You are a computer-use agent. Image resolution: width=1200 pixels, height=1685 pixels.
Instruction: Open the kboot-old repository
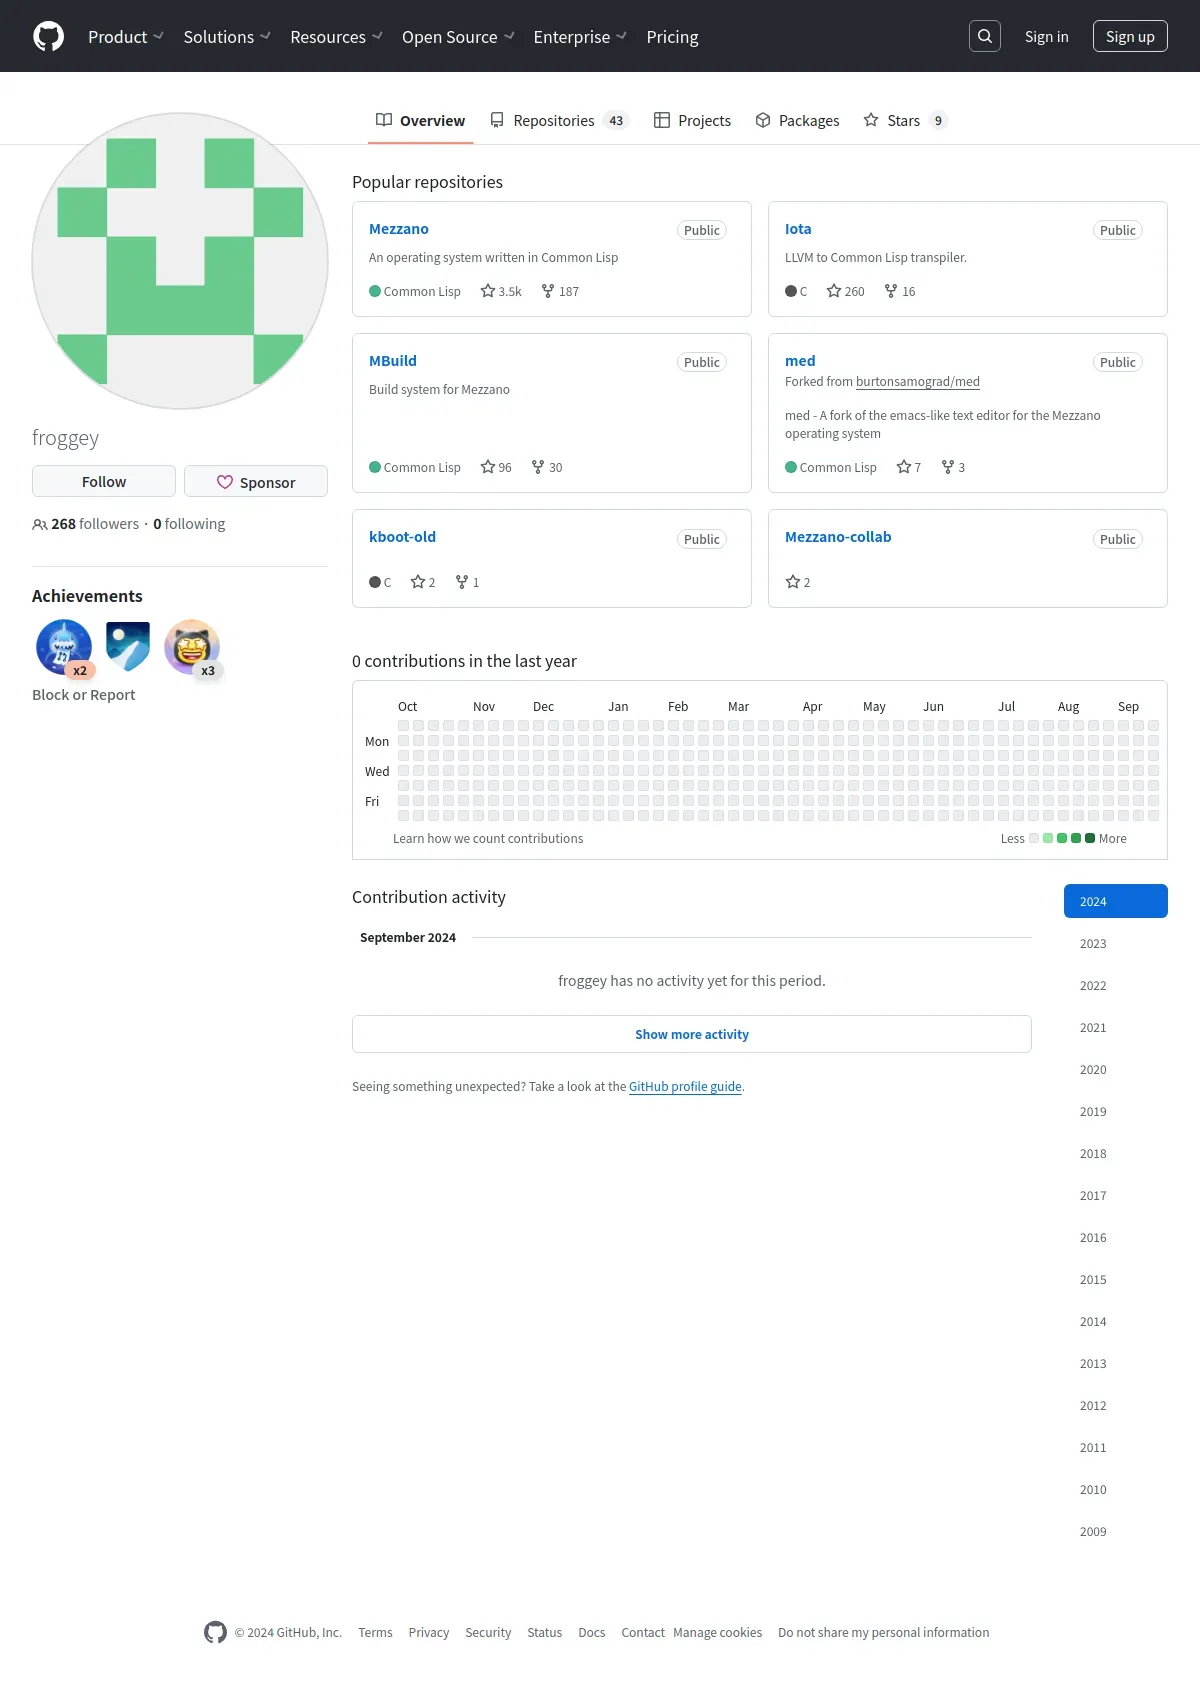point(402,537)
